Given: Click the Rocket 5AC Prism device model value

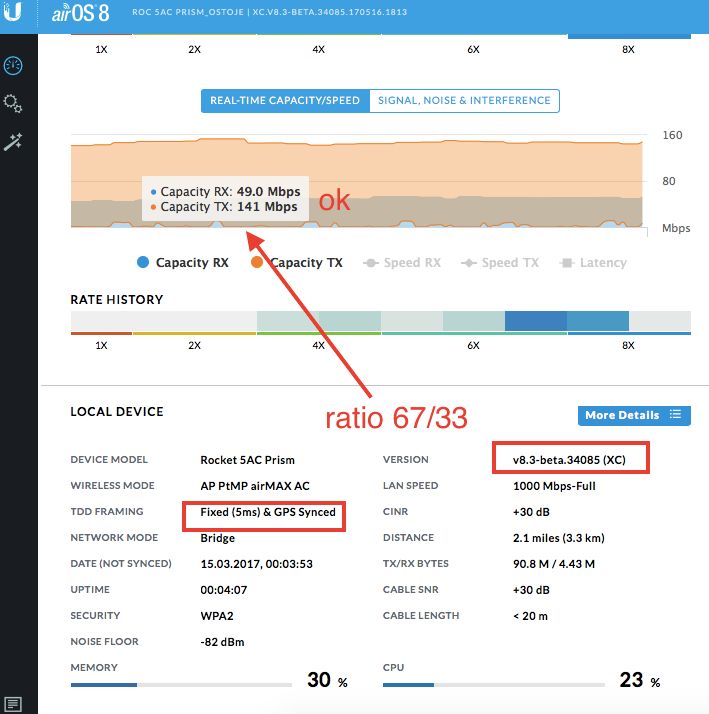Looking at the screenshot, I should click(x=247, y=460).
